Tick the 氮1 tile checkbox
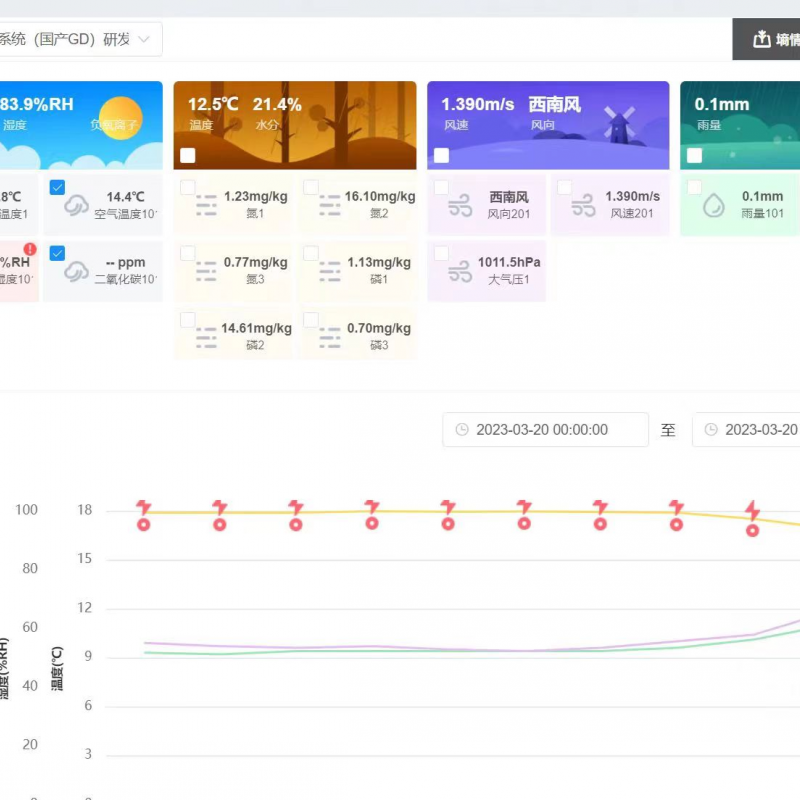The width and height of the screenshot is (800, 800). click(x=188, y=187)
